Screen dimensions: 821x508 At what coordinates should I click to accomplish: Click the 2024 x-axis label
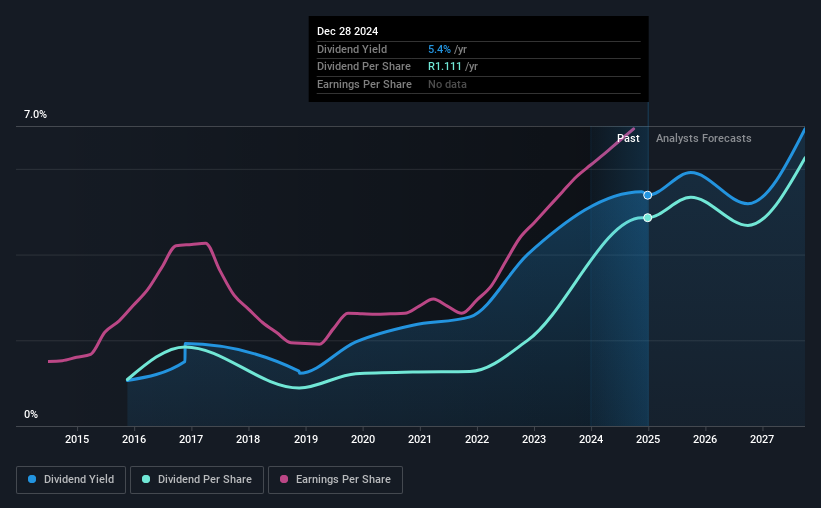click(591, 439)
